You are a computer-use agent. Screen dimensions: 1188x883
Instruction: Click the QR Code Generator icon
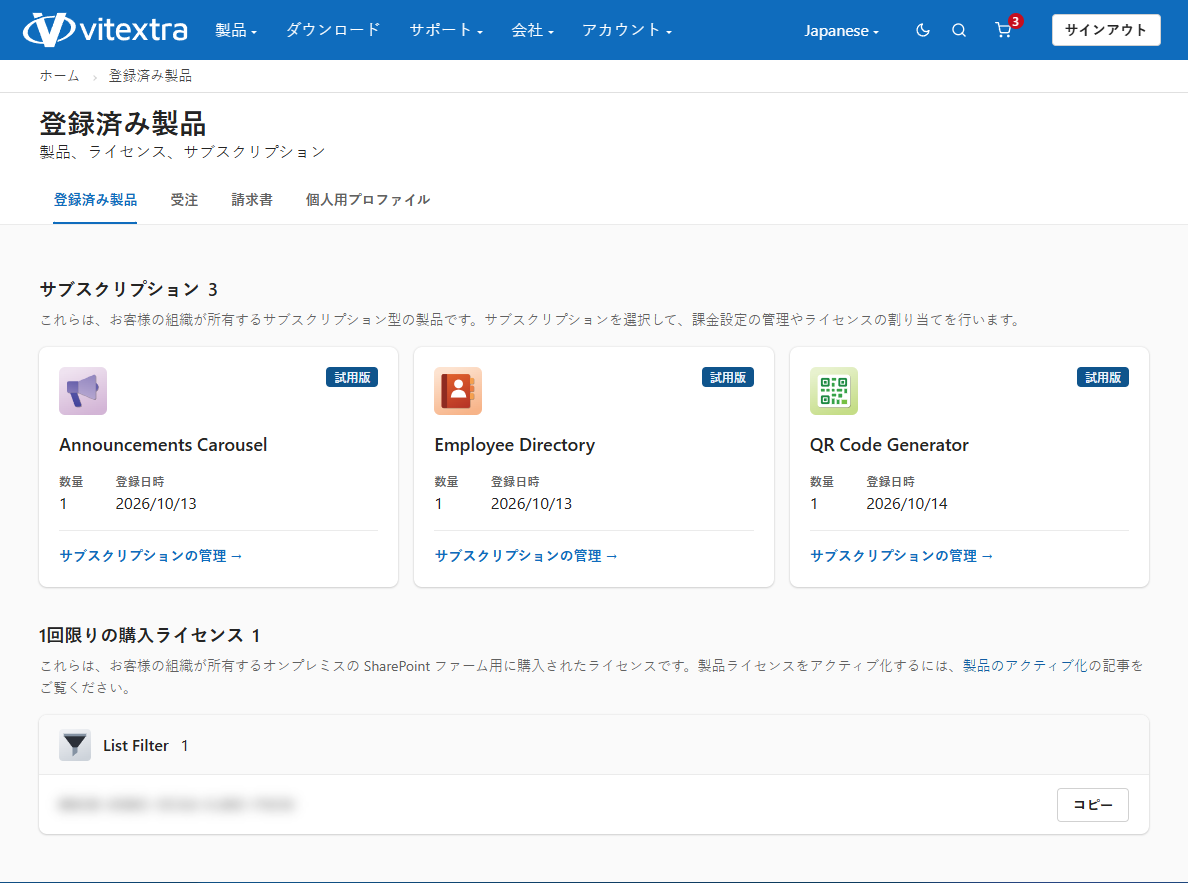click(x=833, y=391)
